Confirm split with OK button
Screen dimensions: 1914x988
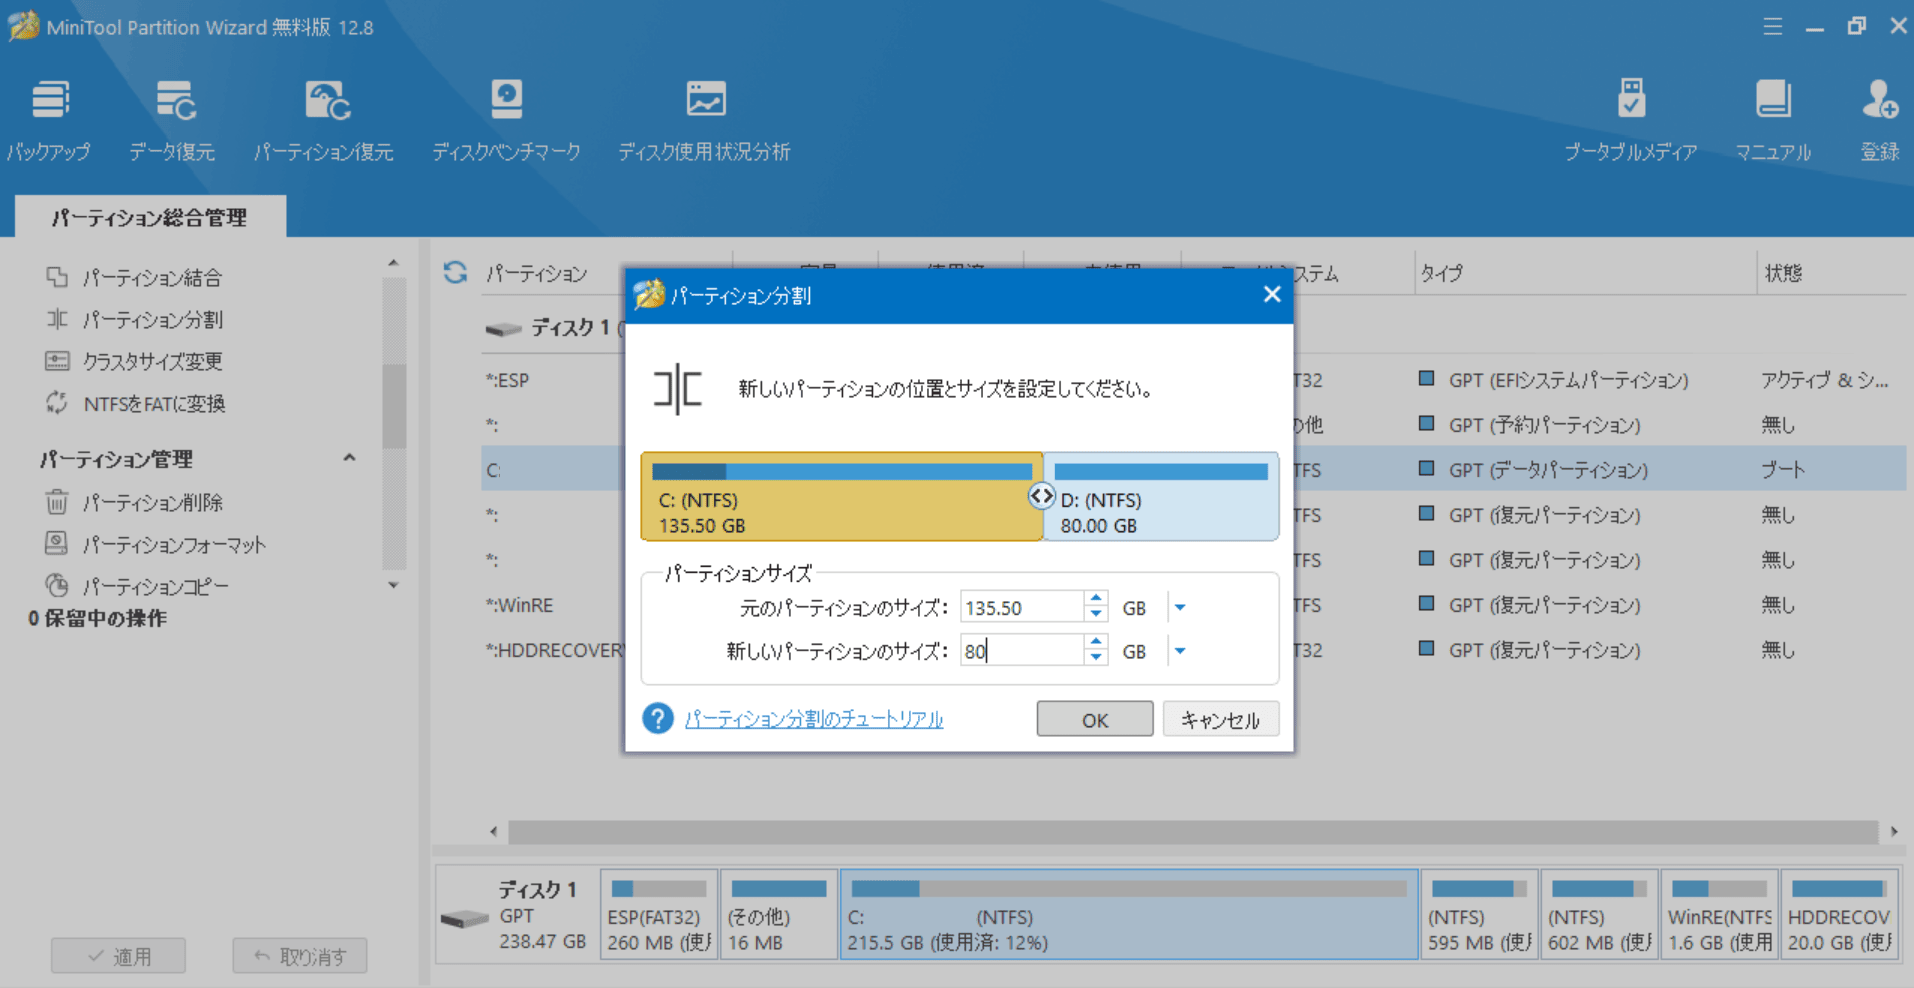point(1095,719)
